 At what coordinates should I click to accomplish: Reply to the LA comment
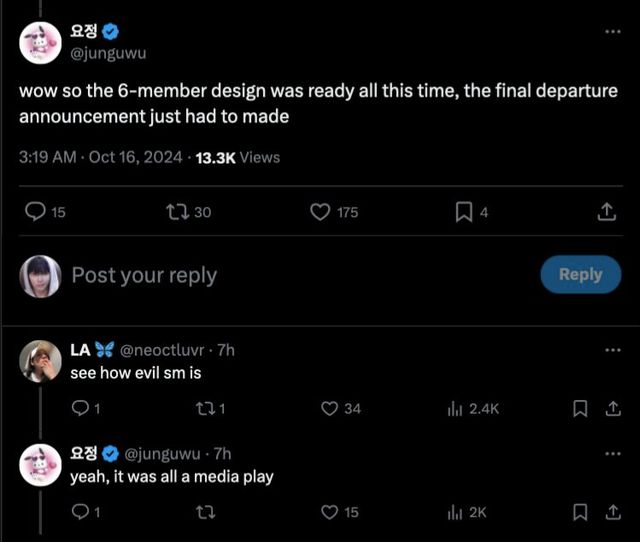click(x=81, y=408)
